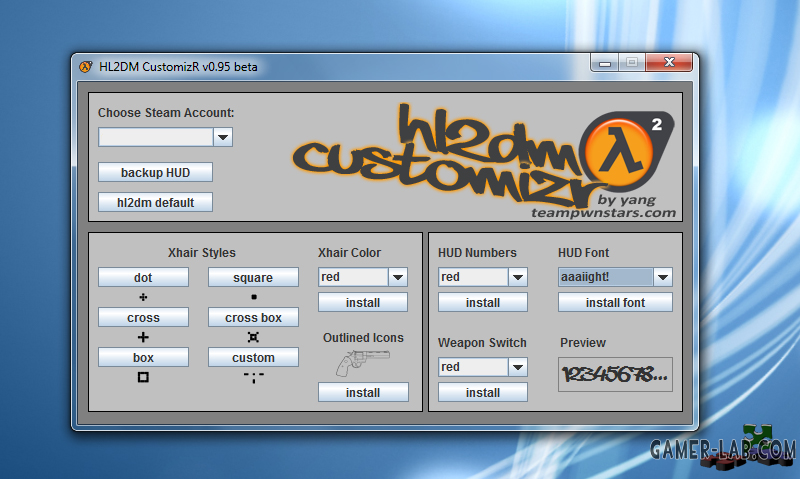Click the font Preview box
The width and height of the screenshot is (800, 479).
tap(615, 375)
